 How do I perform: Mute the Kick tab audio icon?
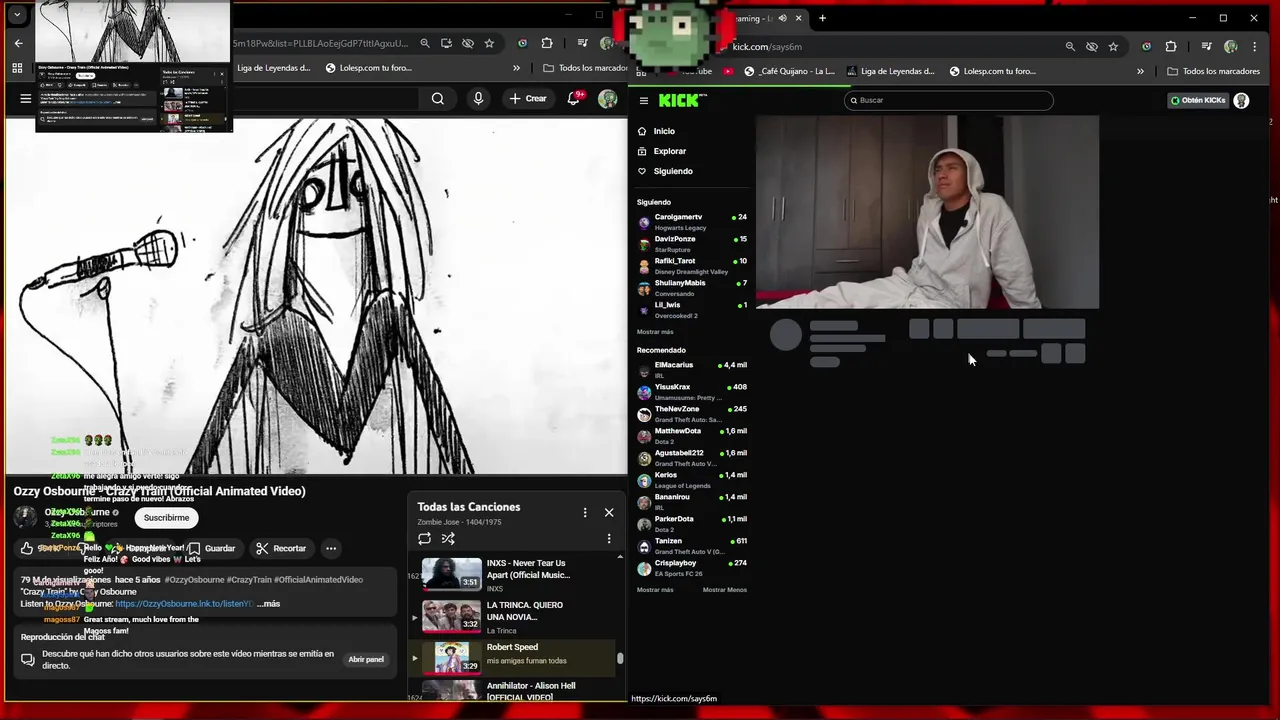coord(782,18)
